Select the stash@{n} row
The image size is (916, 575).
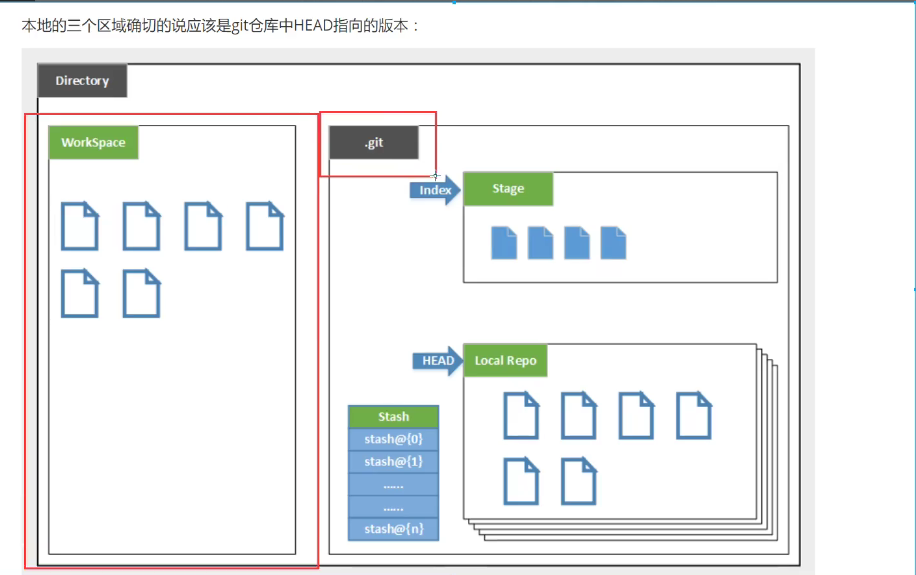(393, 529)
